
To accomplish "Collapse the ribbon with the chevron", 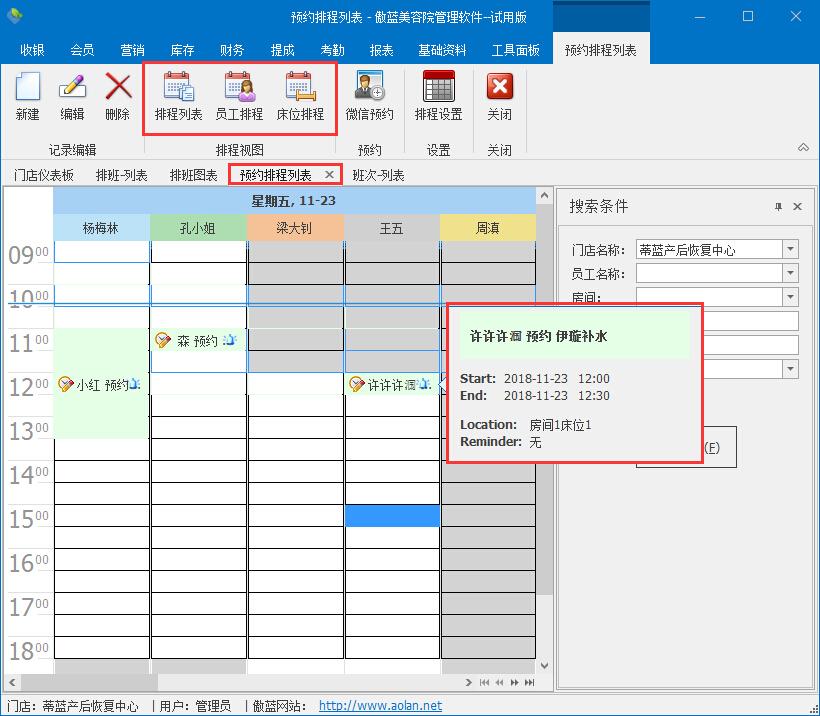I will point(803,148).
